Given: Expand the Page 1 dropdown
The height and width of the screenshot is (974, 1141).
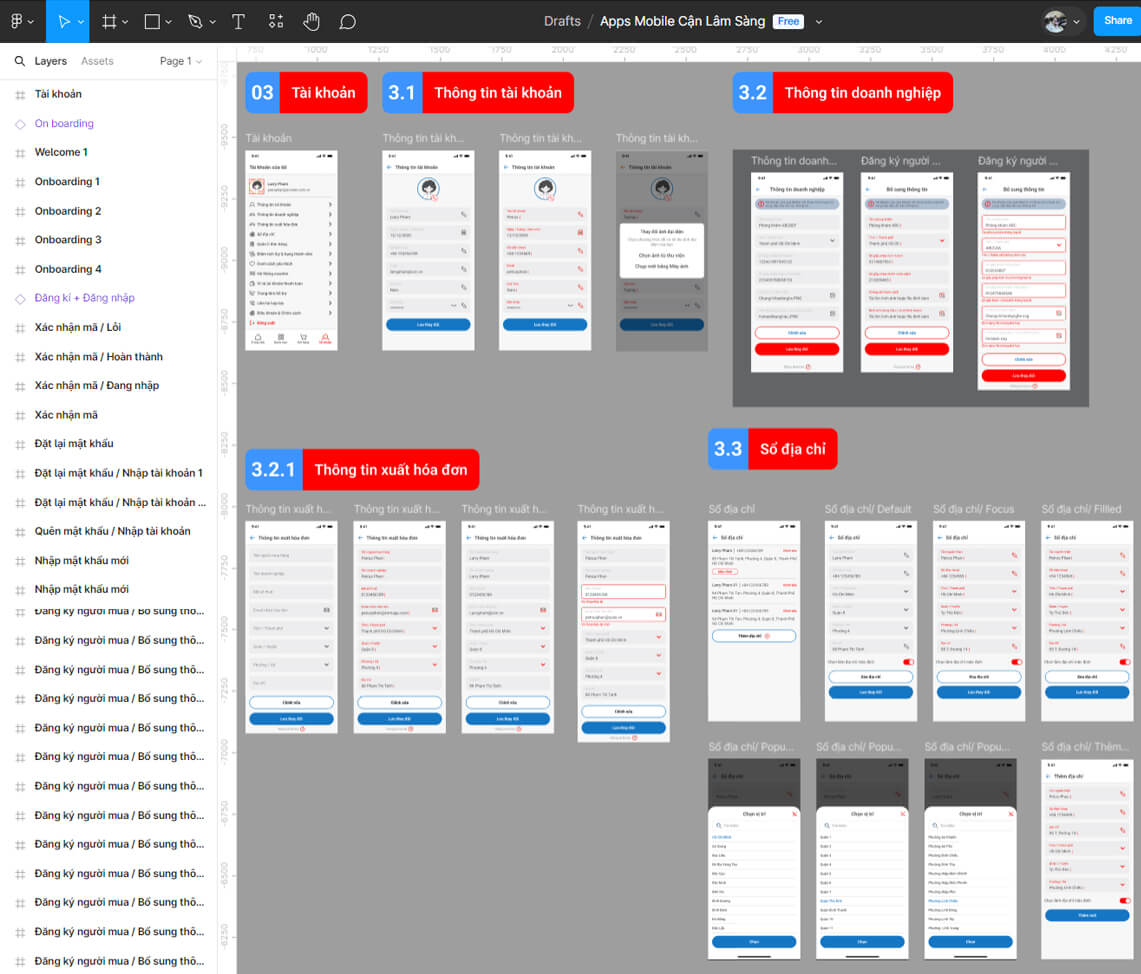Looking at the screenshot, I should click(x=180, y=61).
